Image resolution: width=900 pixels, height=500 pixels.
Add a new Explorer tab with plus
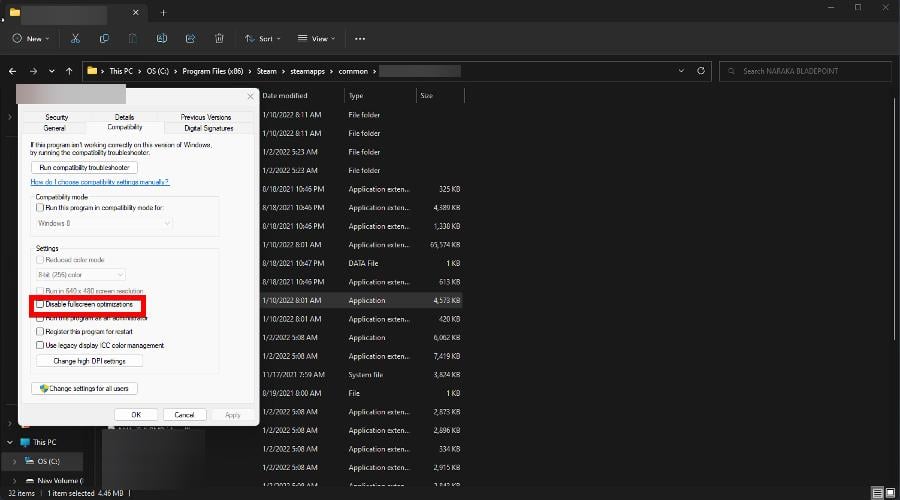[163, 13]
